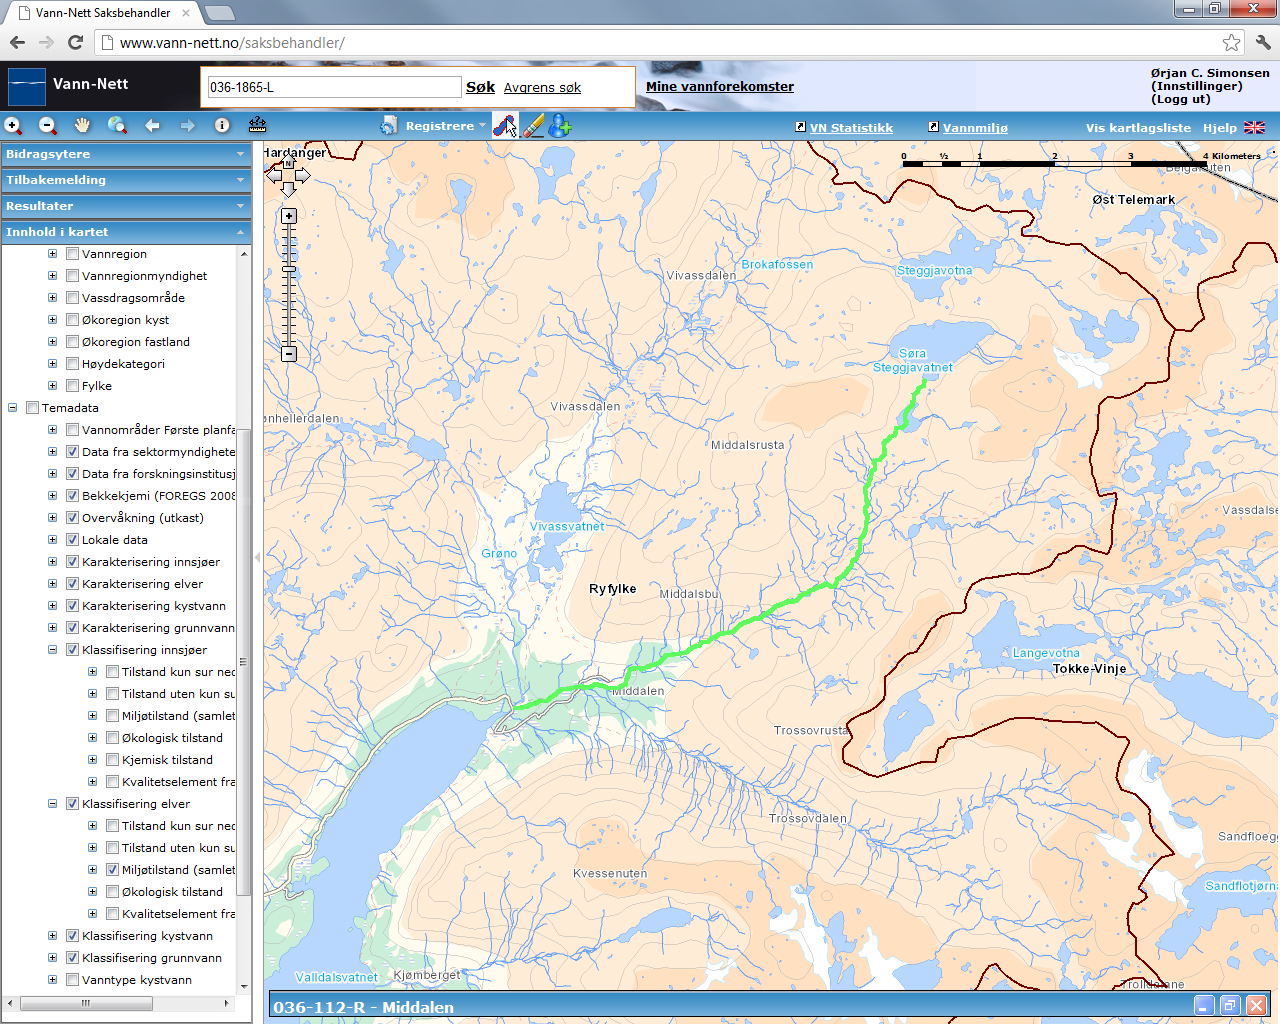
Task: Click zoom slider plus button
Action: (x=289, y=216)
